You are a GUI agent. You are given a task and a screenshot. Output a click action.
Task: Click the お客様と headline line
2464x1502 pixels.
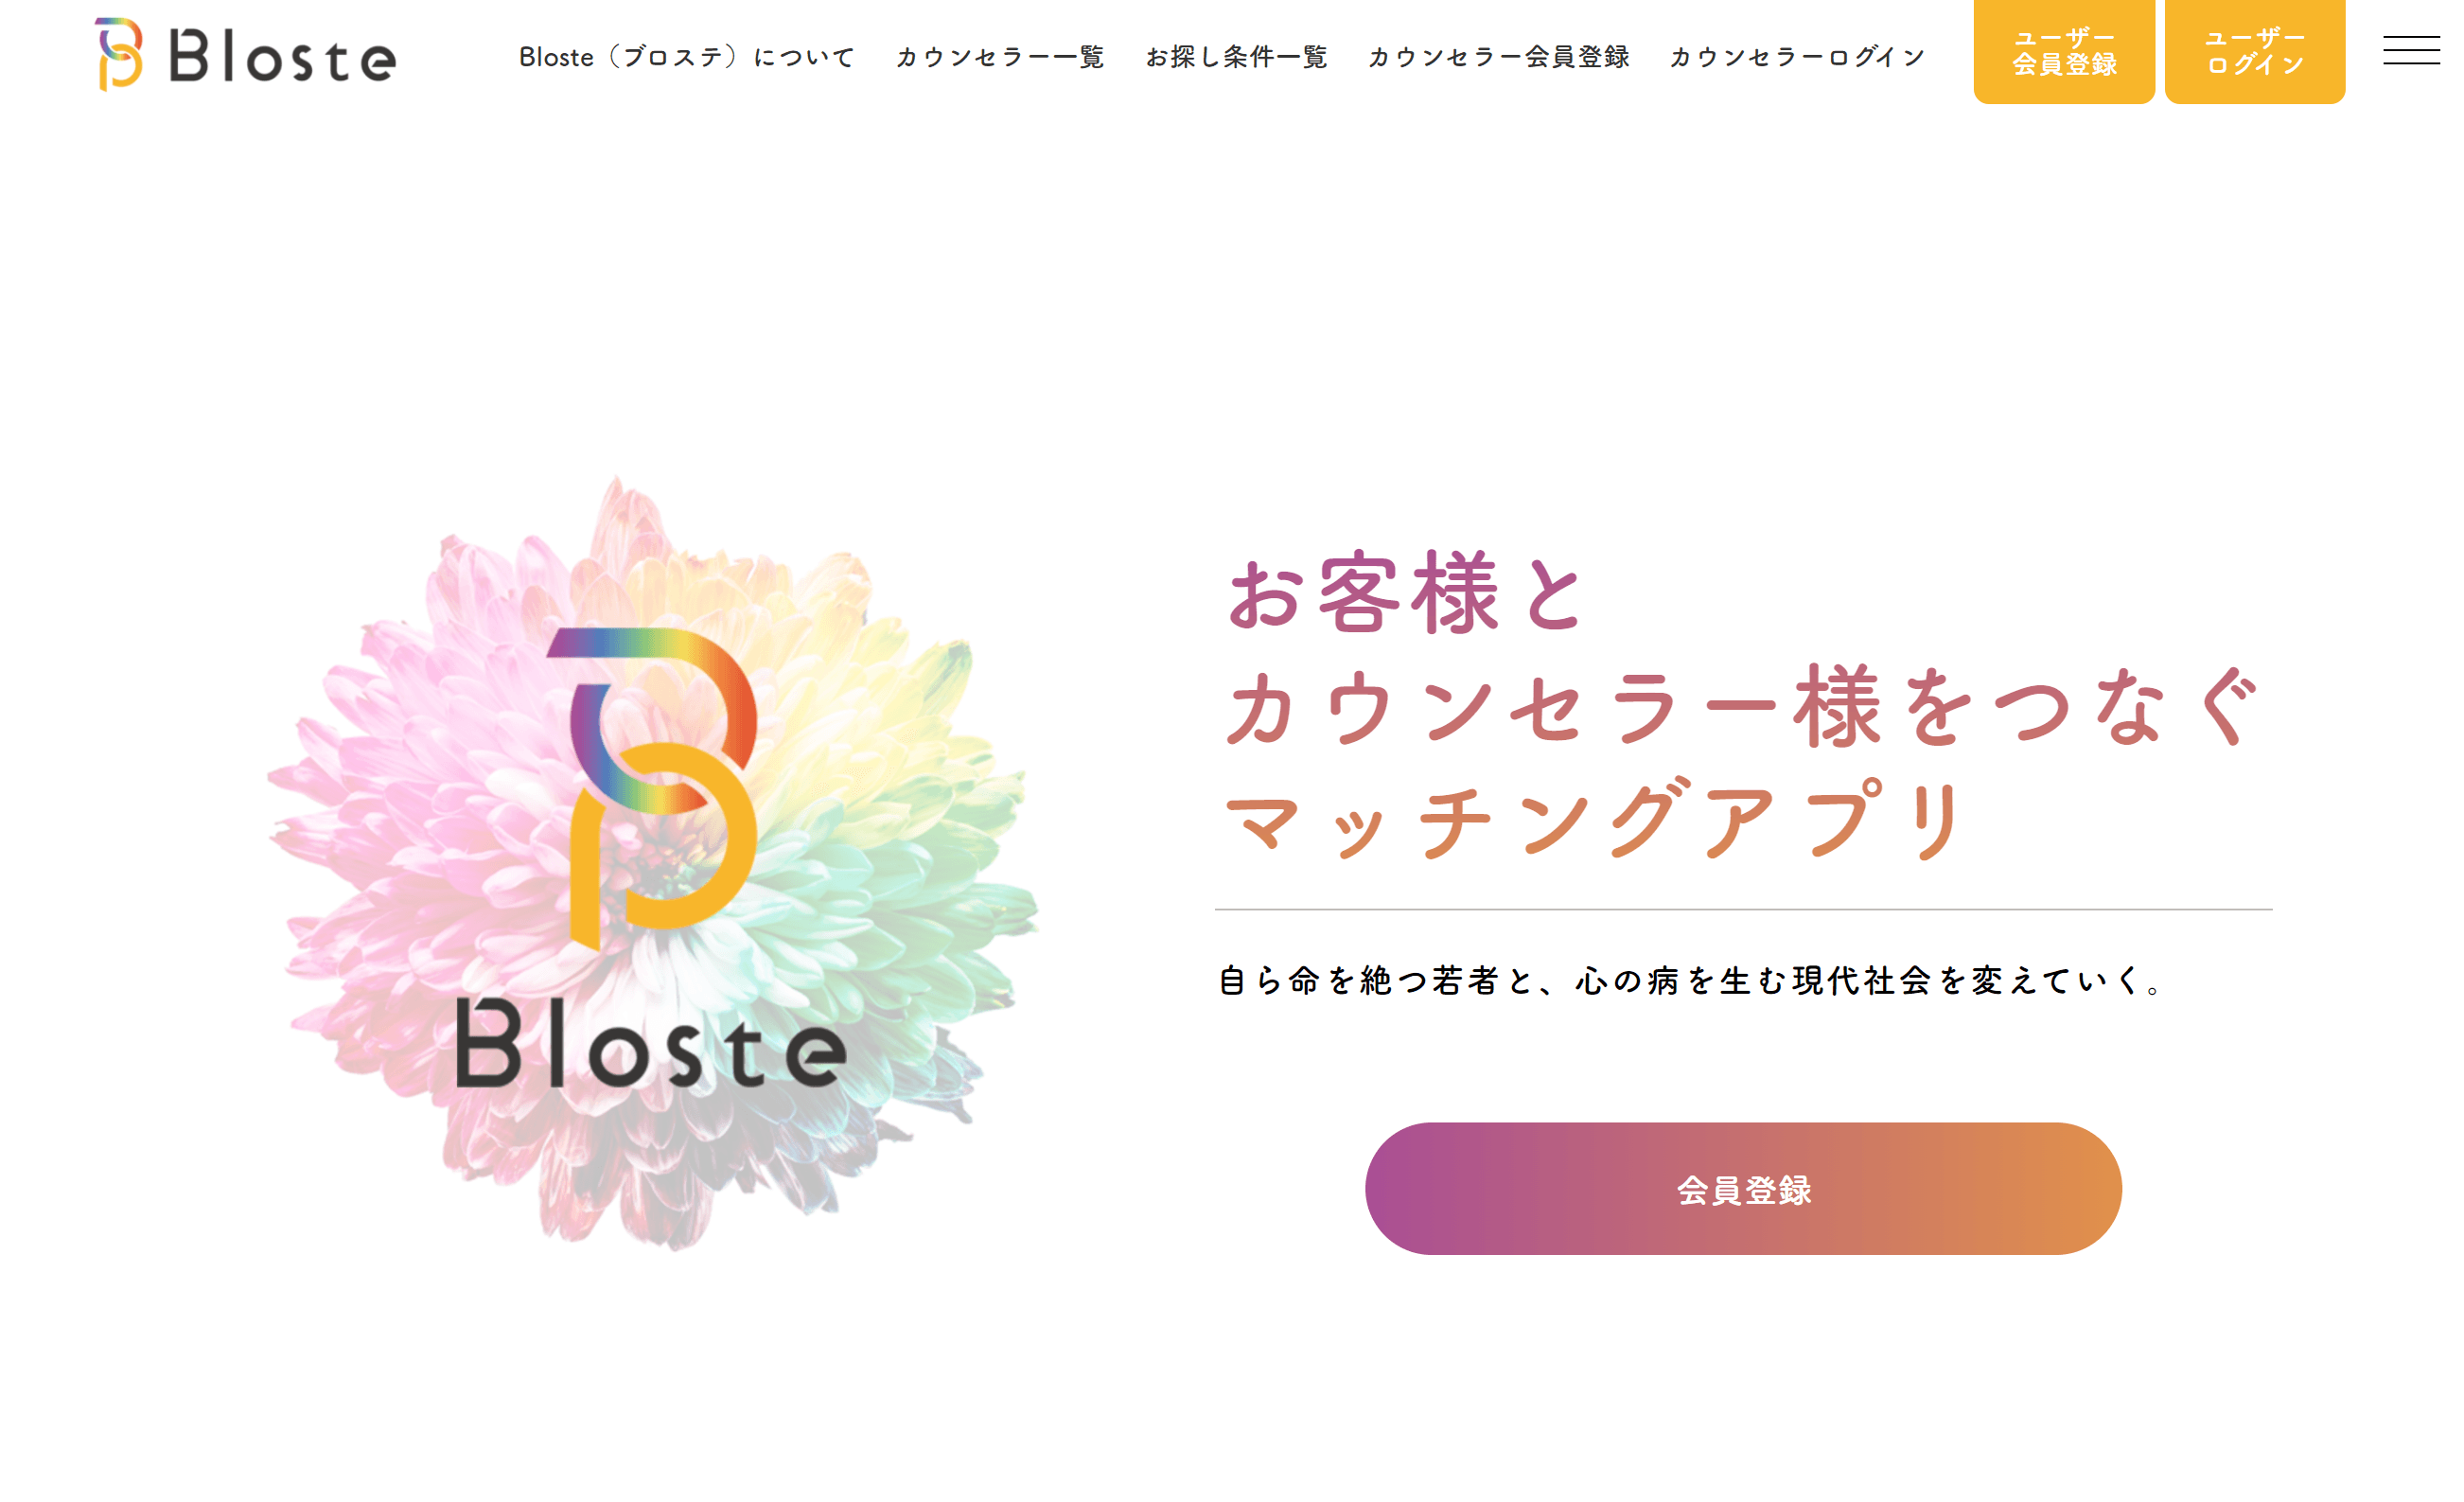(1405, 594)
